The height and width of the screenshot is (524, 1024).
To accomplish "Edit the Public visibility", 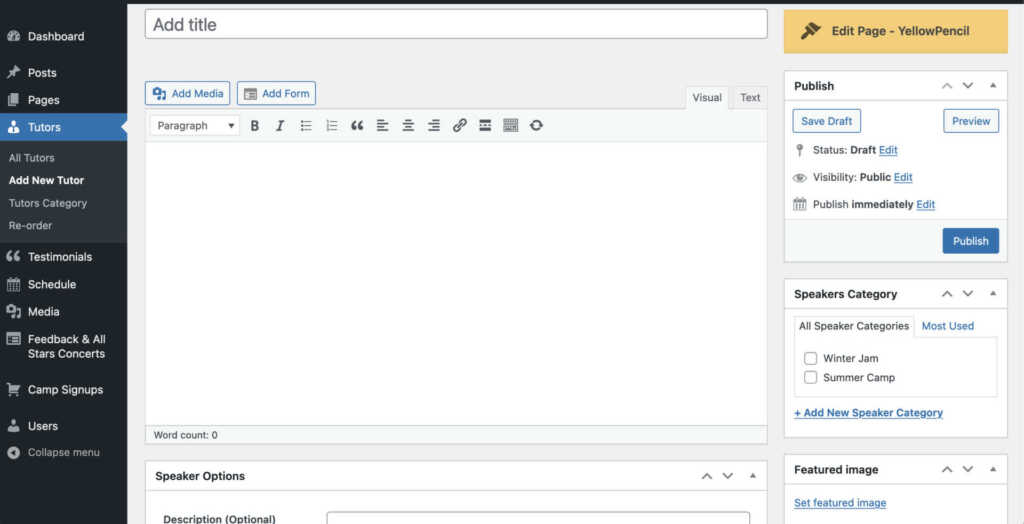I will (903, 178).
